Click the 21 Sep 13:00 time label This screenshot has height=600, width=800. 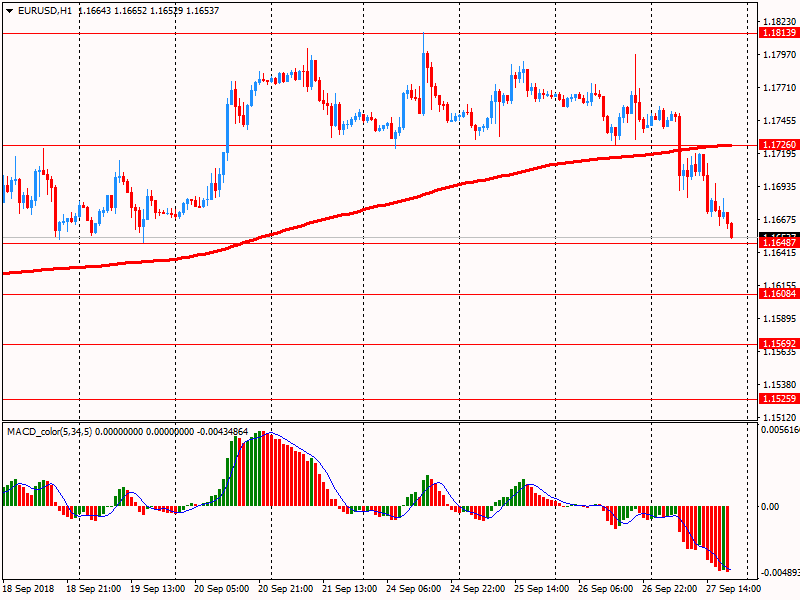[x=350, y=589]
